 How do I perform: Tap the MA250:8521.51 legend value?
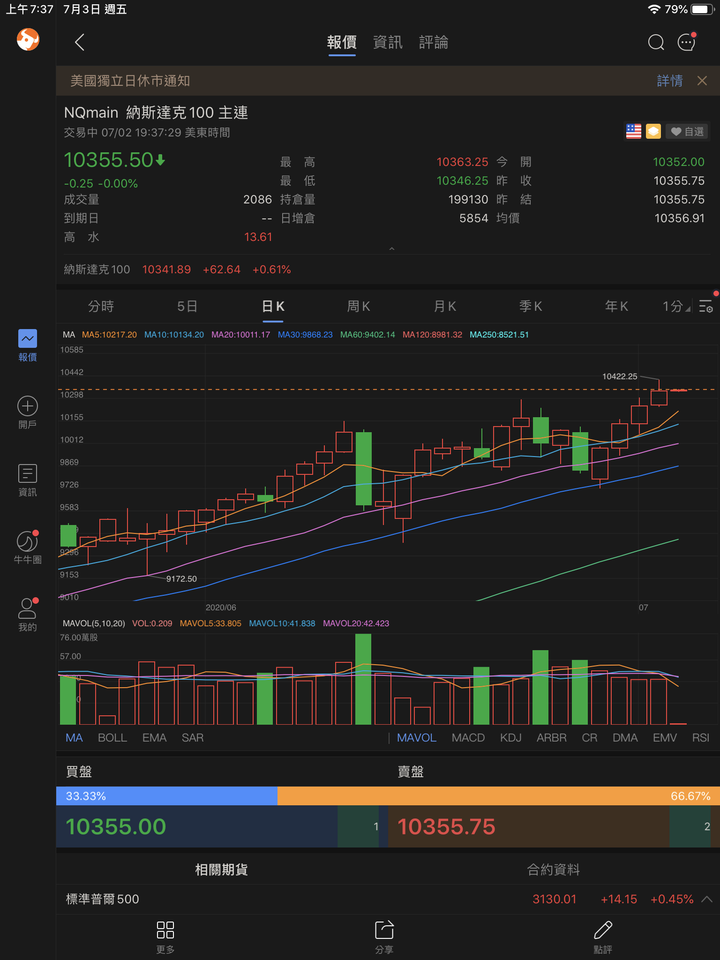click(x=499, y=335)
